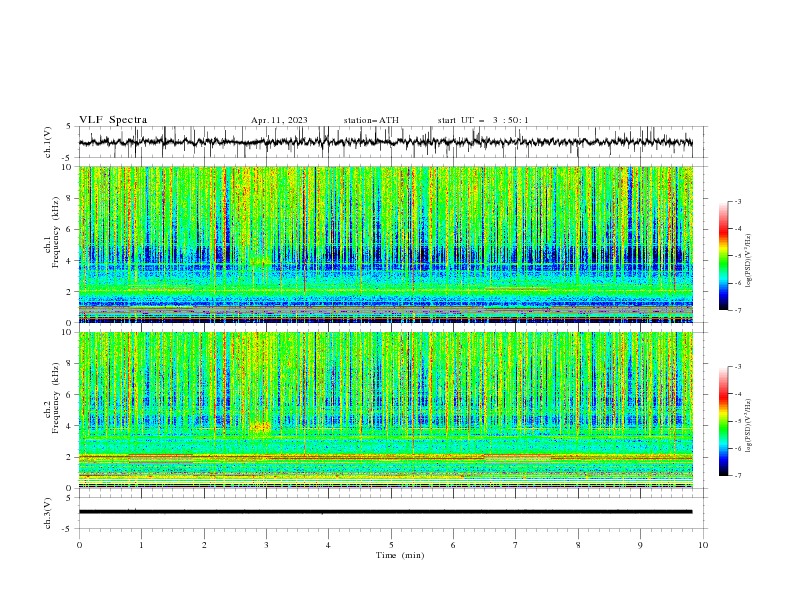Click the ch.1 voltage waveform trace
792x612 pixels.
coord(386,142)
